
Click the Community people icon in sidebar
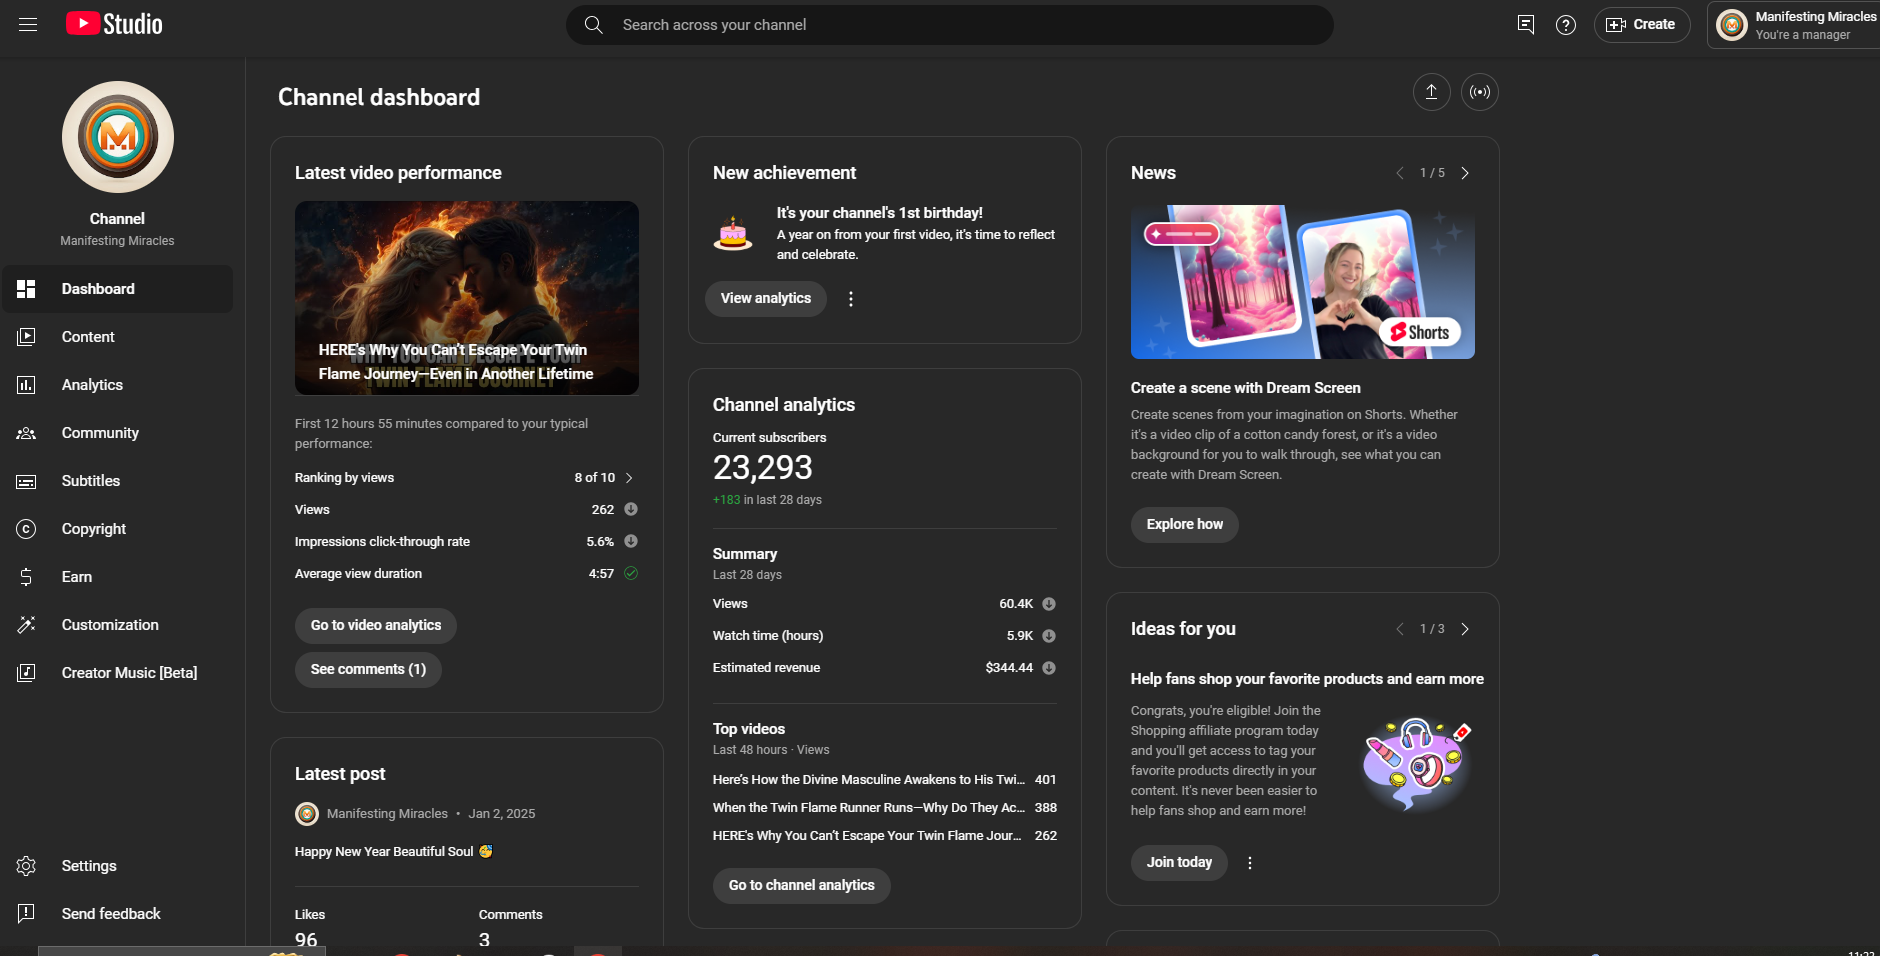point(26,433)
